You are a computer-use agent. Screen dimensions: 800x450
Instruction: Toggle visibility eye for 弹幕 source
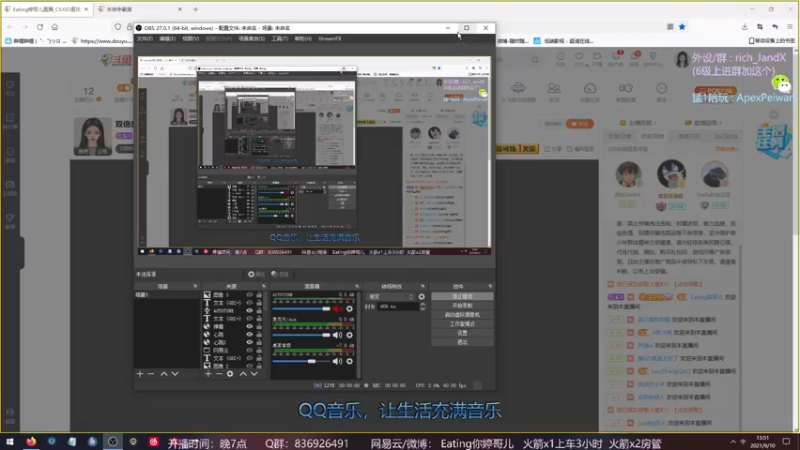[x=249, y=327]
